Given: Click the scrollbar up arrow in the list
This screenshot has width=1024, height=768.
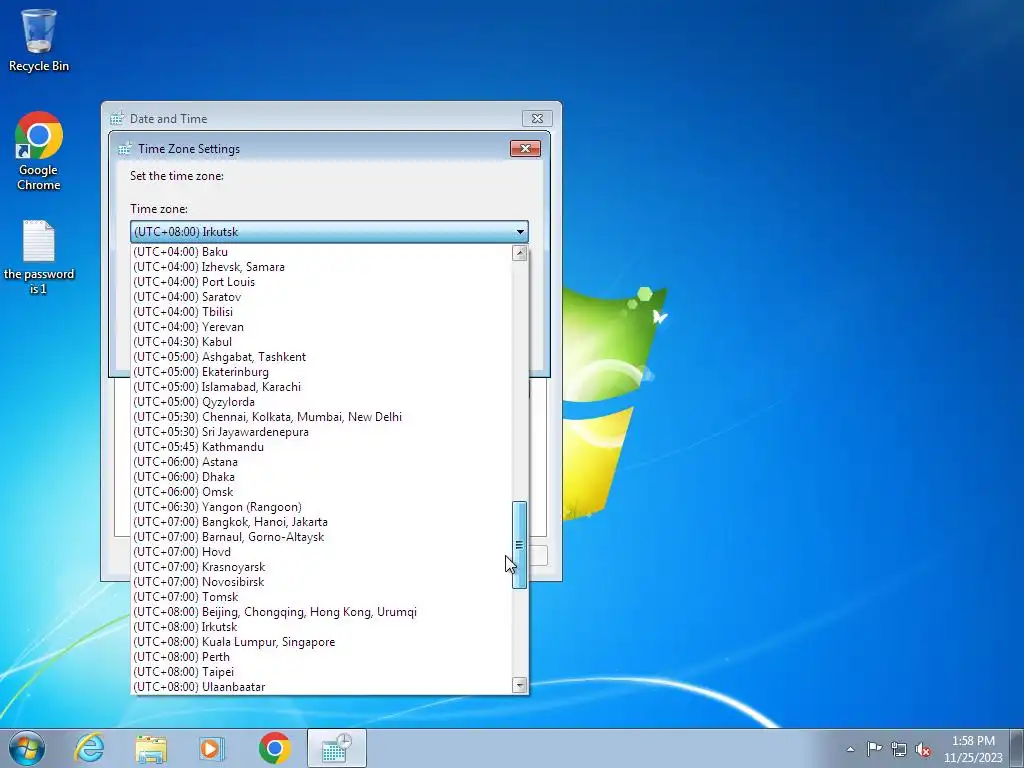Looking at the screenshot, I should pos(519,253).
